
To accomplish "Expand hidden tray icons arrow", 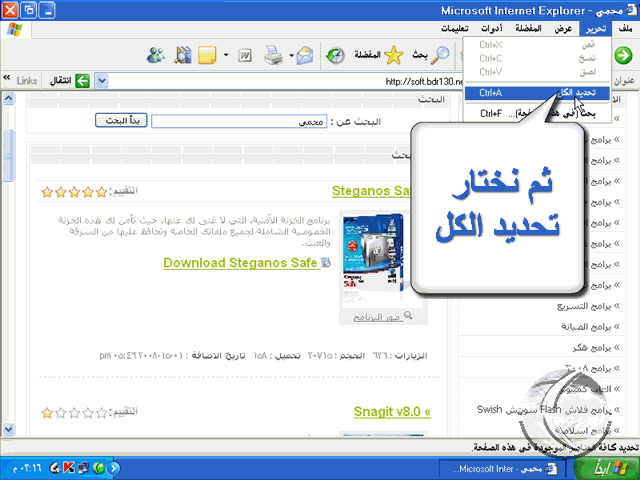I will 115,468.
